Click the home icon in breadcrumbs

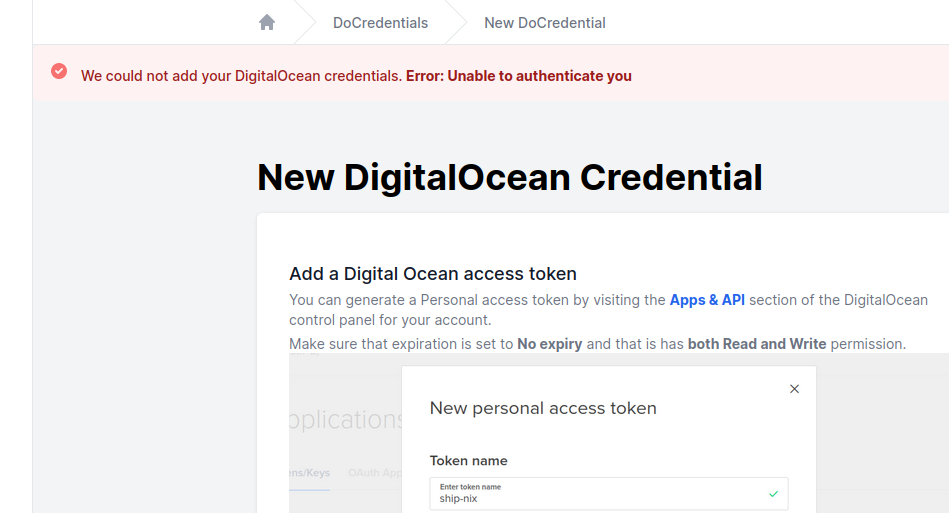267,22
